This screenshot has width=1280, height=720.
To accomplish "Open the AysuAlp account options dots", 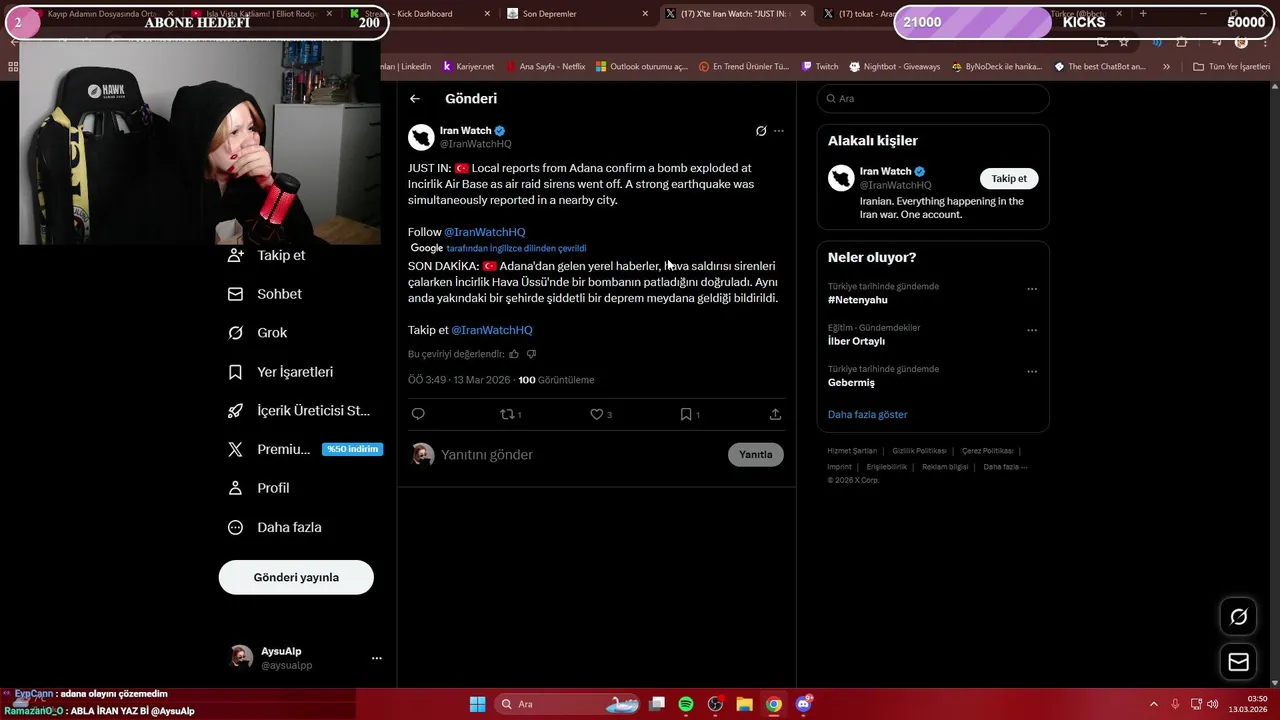I will coord(377,658).
